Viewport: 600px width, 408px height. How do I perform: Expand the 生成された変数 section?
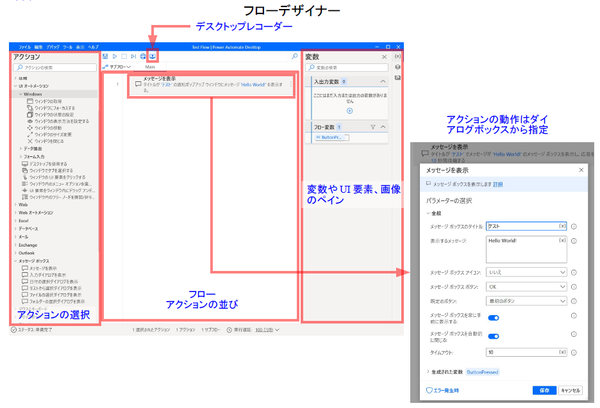[x=428, y=372]
